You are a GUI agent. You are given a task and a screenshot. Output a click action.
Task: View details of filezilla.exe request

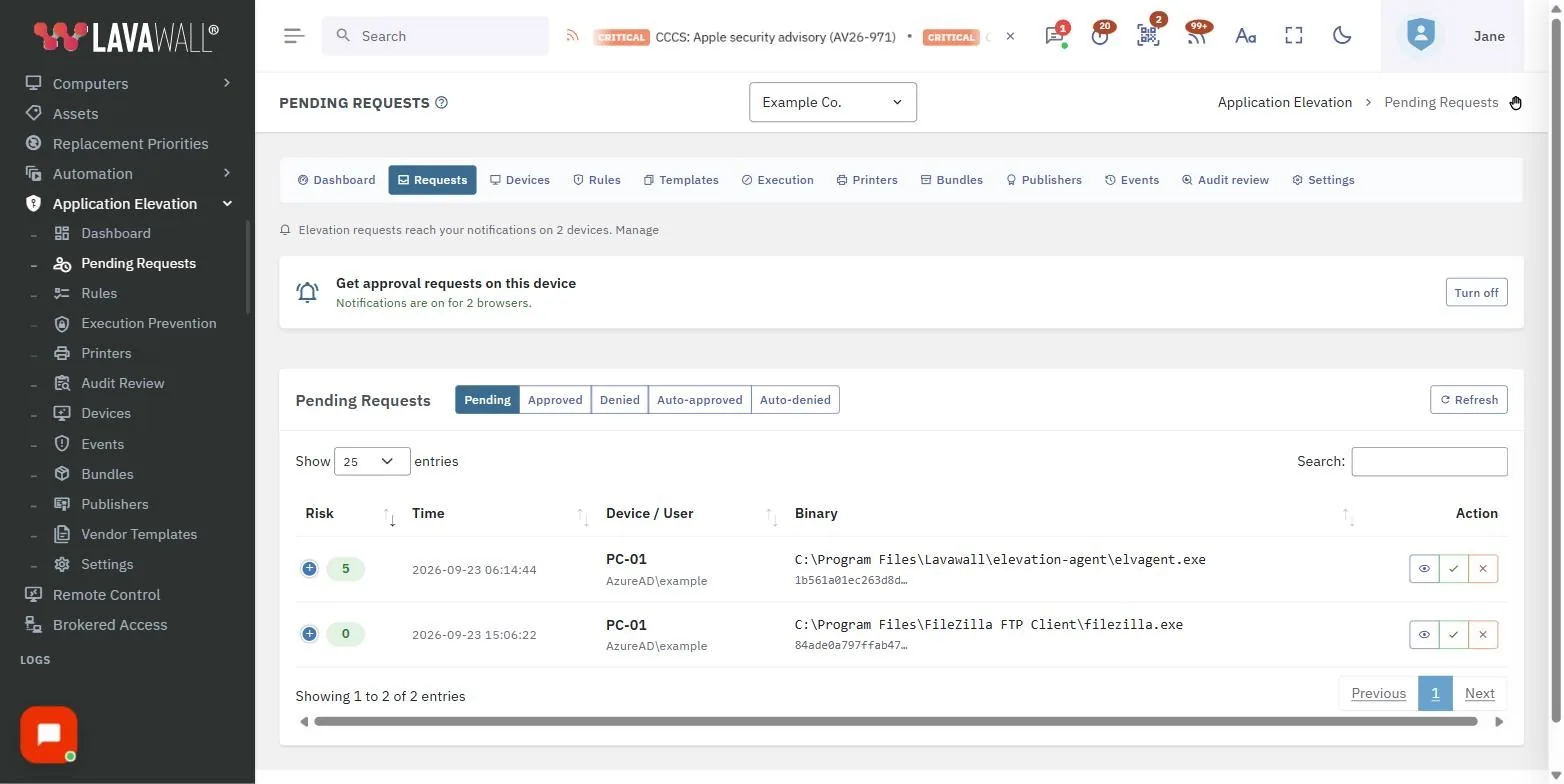click(1424, 634)
